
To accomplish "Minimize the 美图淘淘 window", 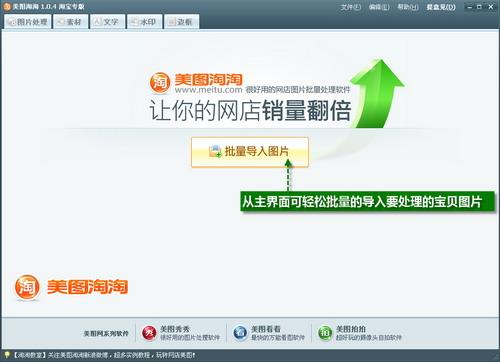I will pos(469,7).
